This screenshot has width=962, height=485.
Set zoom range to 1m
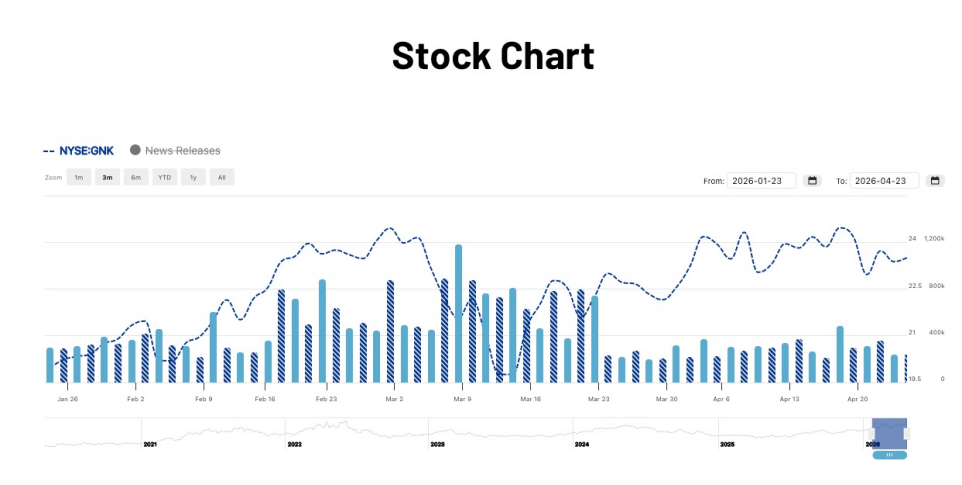tap(78, 178)
